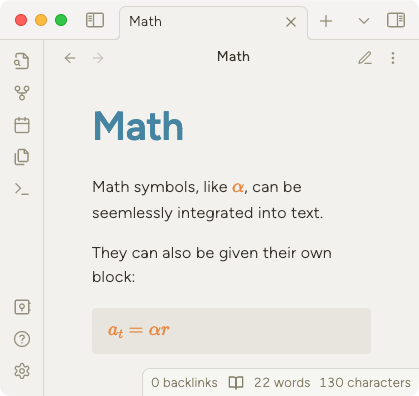
Task: Open today's daily note calendar icon
Action: pos(22,125)
